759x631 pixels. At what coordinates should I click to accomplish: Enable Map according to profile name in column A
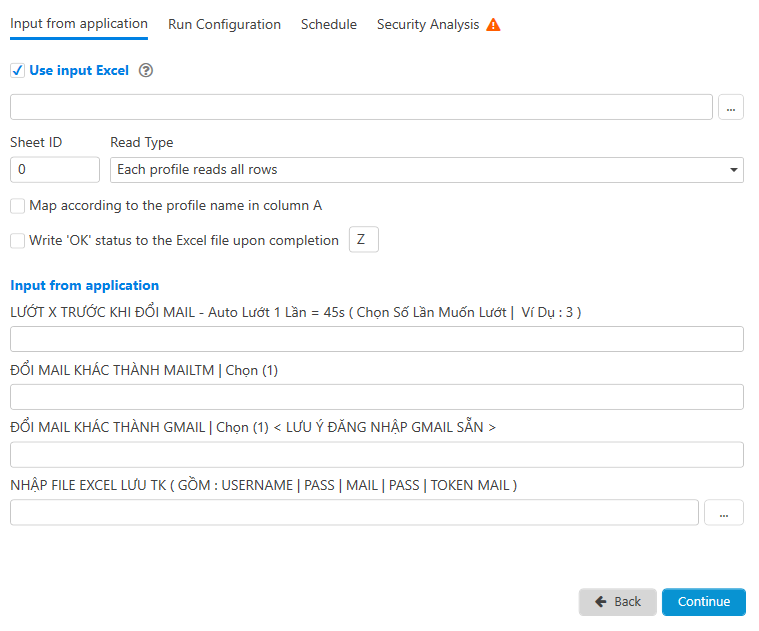coord(17,206)
